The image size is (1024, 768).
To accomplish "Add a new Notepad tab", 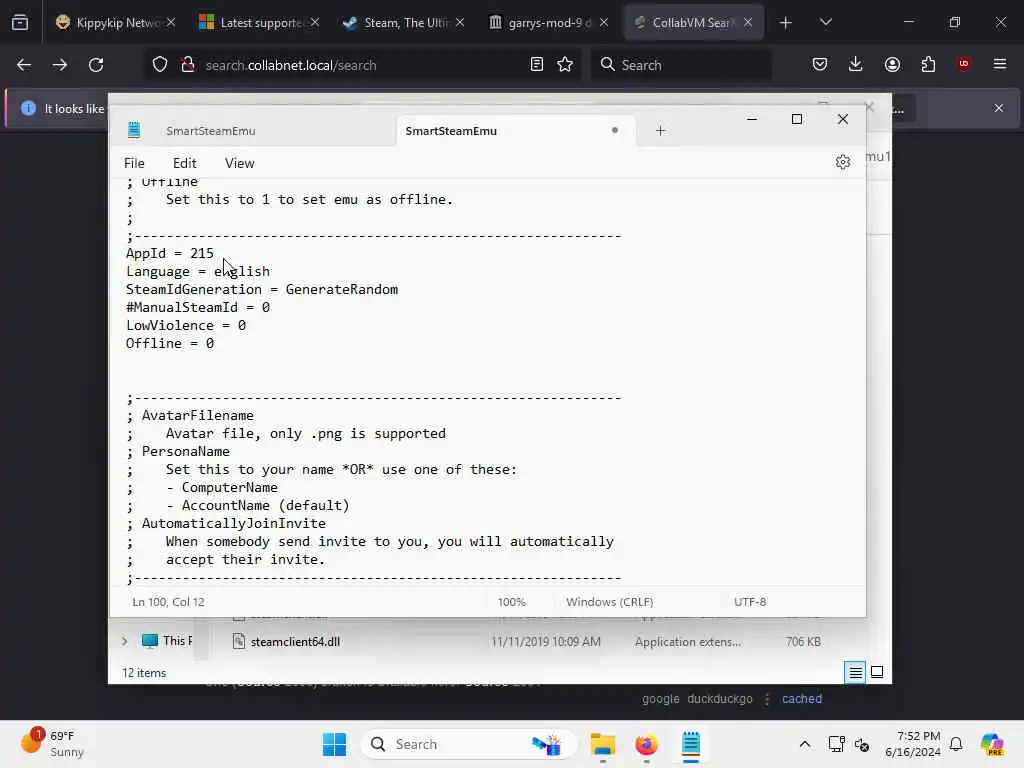I will tap(660, 131).
